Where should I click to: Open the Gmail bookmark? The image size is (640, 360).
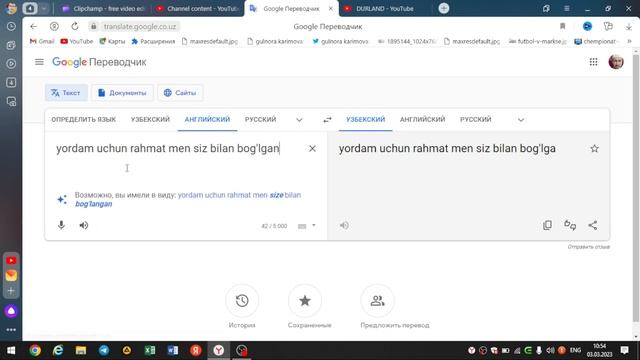(x=42, y=41)
